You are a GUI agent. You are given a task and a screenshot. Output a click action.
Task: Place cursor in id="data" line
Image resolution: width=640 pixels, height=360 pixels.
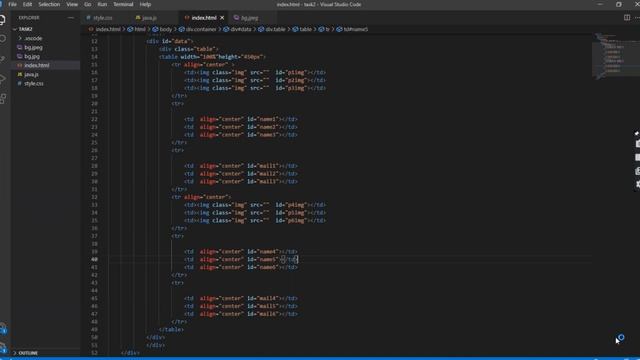(169, 41)
